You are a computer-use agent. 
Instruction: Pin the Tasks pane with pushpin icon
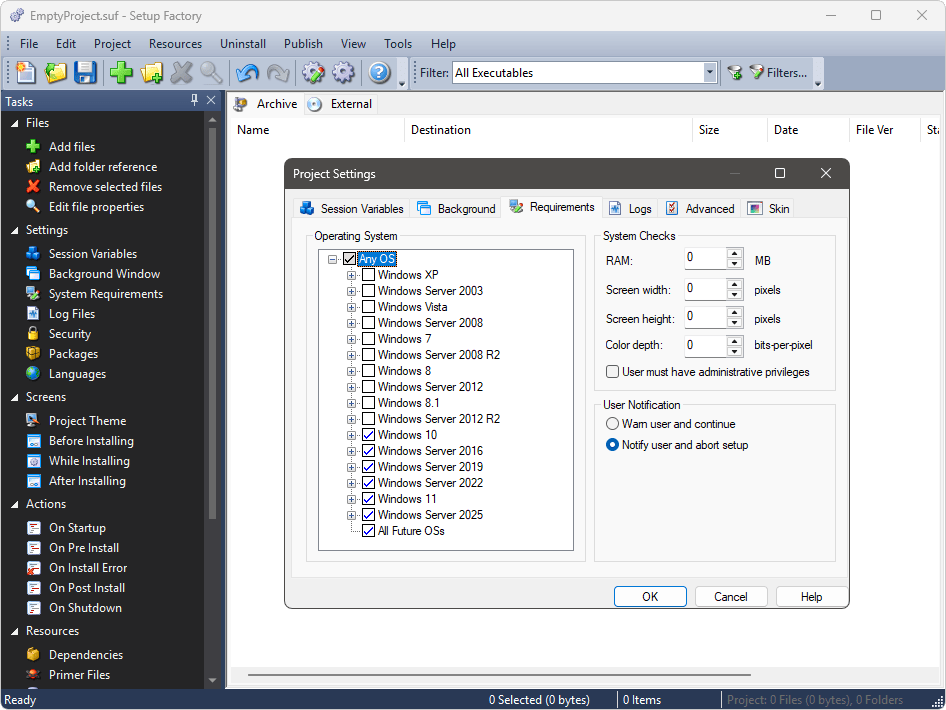194,100
